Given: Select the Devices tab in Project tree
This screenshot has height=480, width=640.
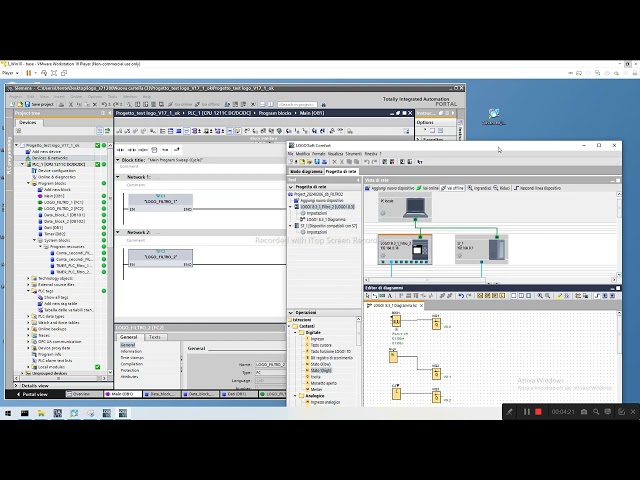Looking at the screenshot, I should [x=28, y=122].
